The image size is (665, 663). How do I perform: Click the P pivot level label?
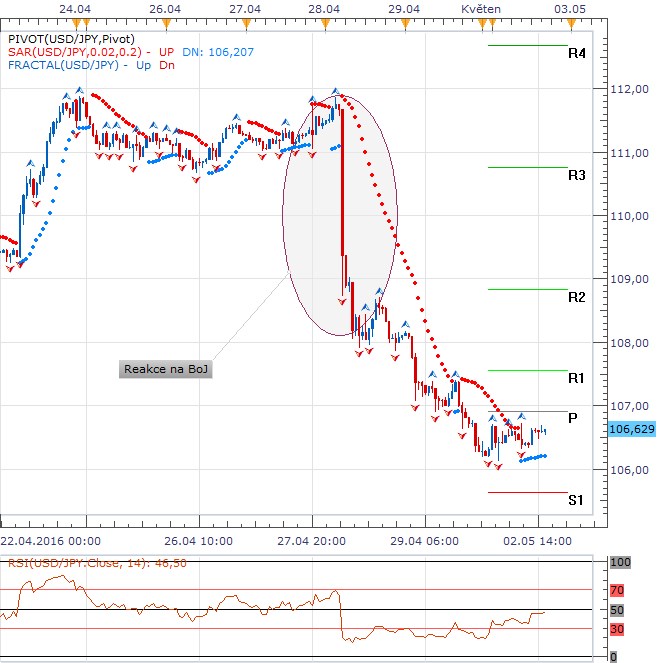point(573,418)
